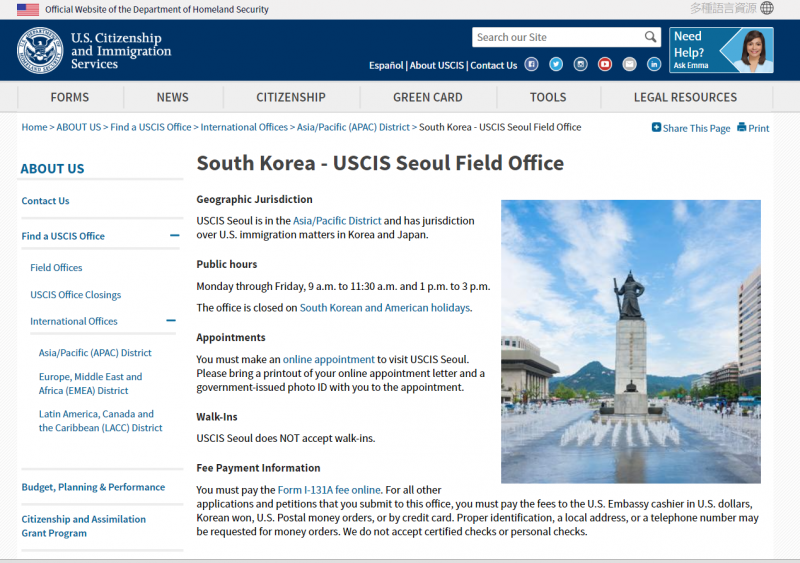The height and width of the screenshot is (563, 800).
Task: Click the Walk-Ins heading
Action: point(217,417)
